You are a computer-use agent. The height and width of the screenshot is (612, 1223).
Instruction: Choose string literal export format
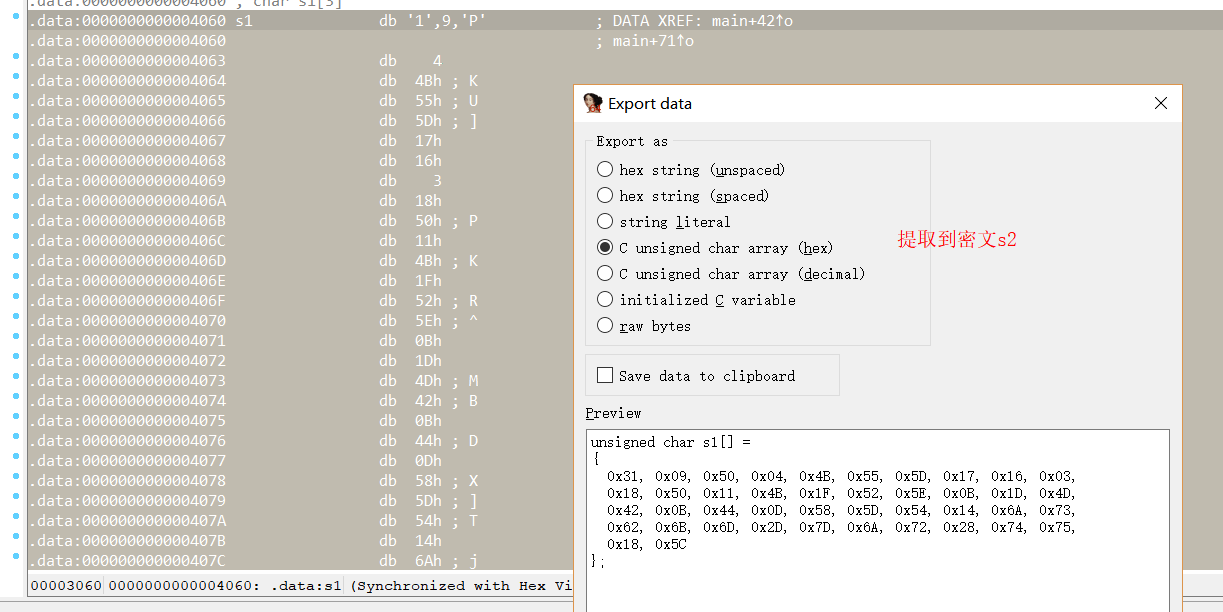tap(605, 222)
